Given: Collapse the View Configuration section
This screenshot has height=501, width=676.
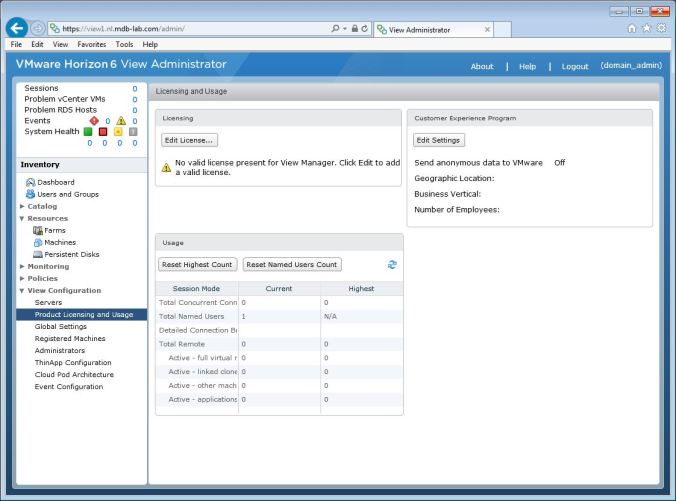Looking at the screenshot, I should pyautogui.click(x=23, y=290).
